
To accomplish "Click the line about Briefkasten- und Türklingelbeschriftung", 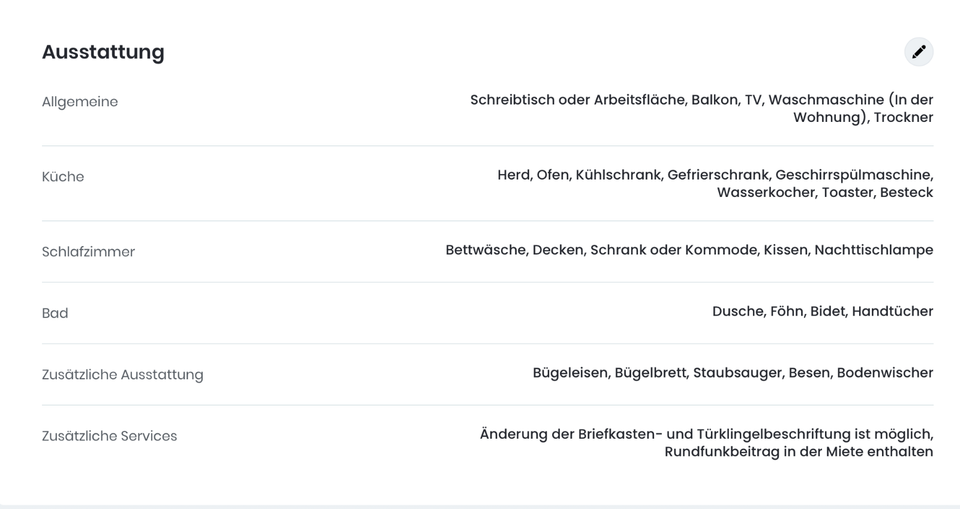I will pos(707,434).
